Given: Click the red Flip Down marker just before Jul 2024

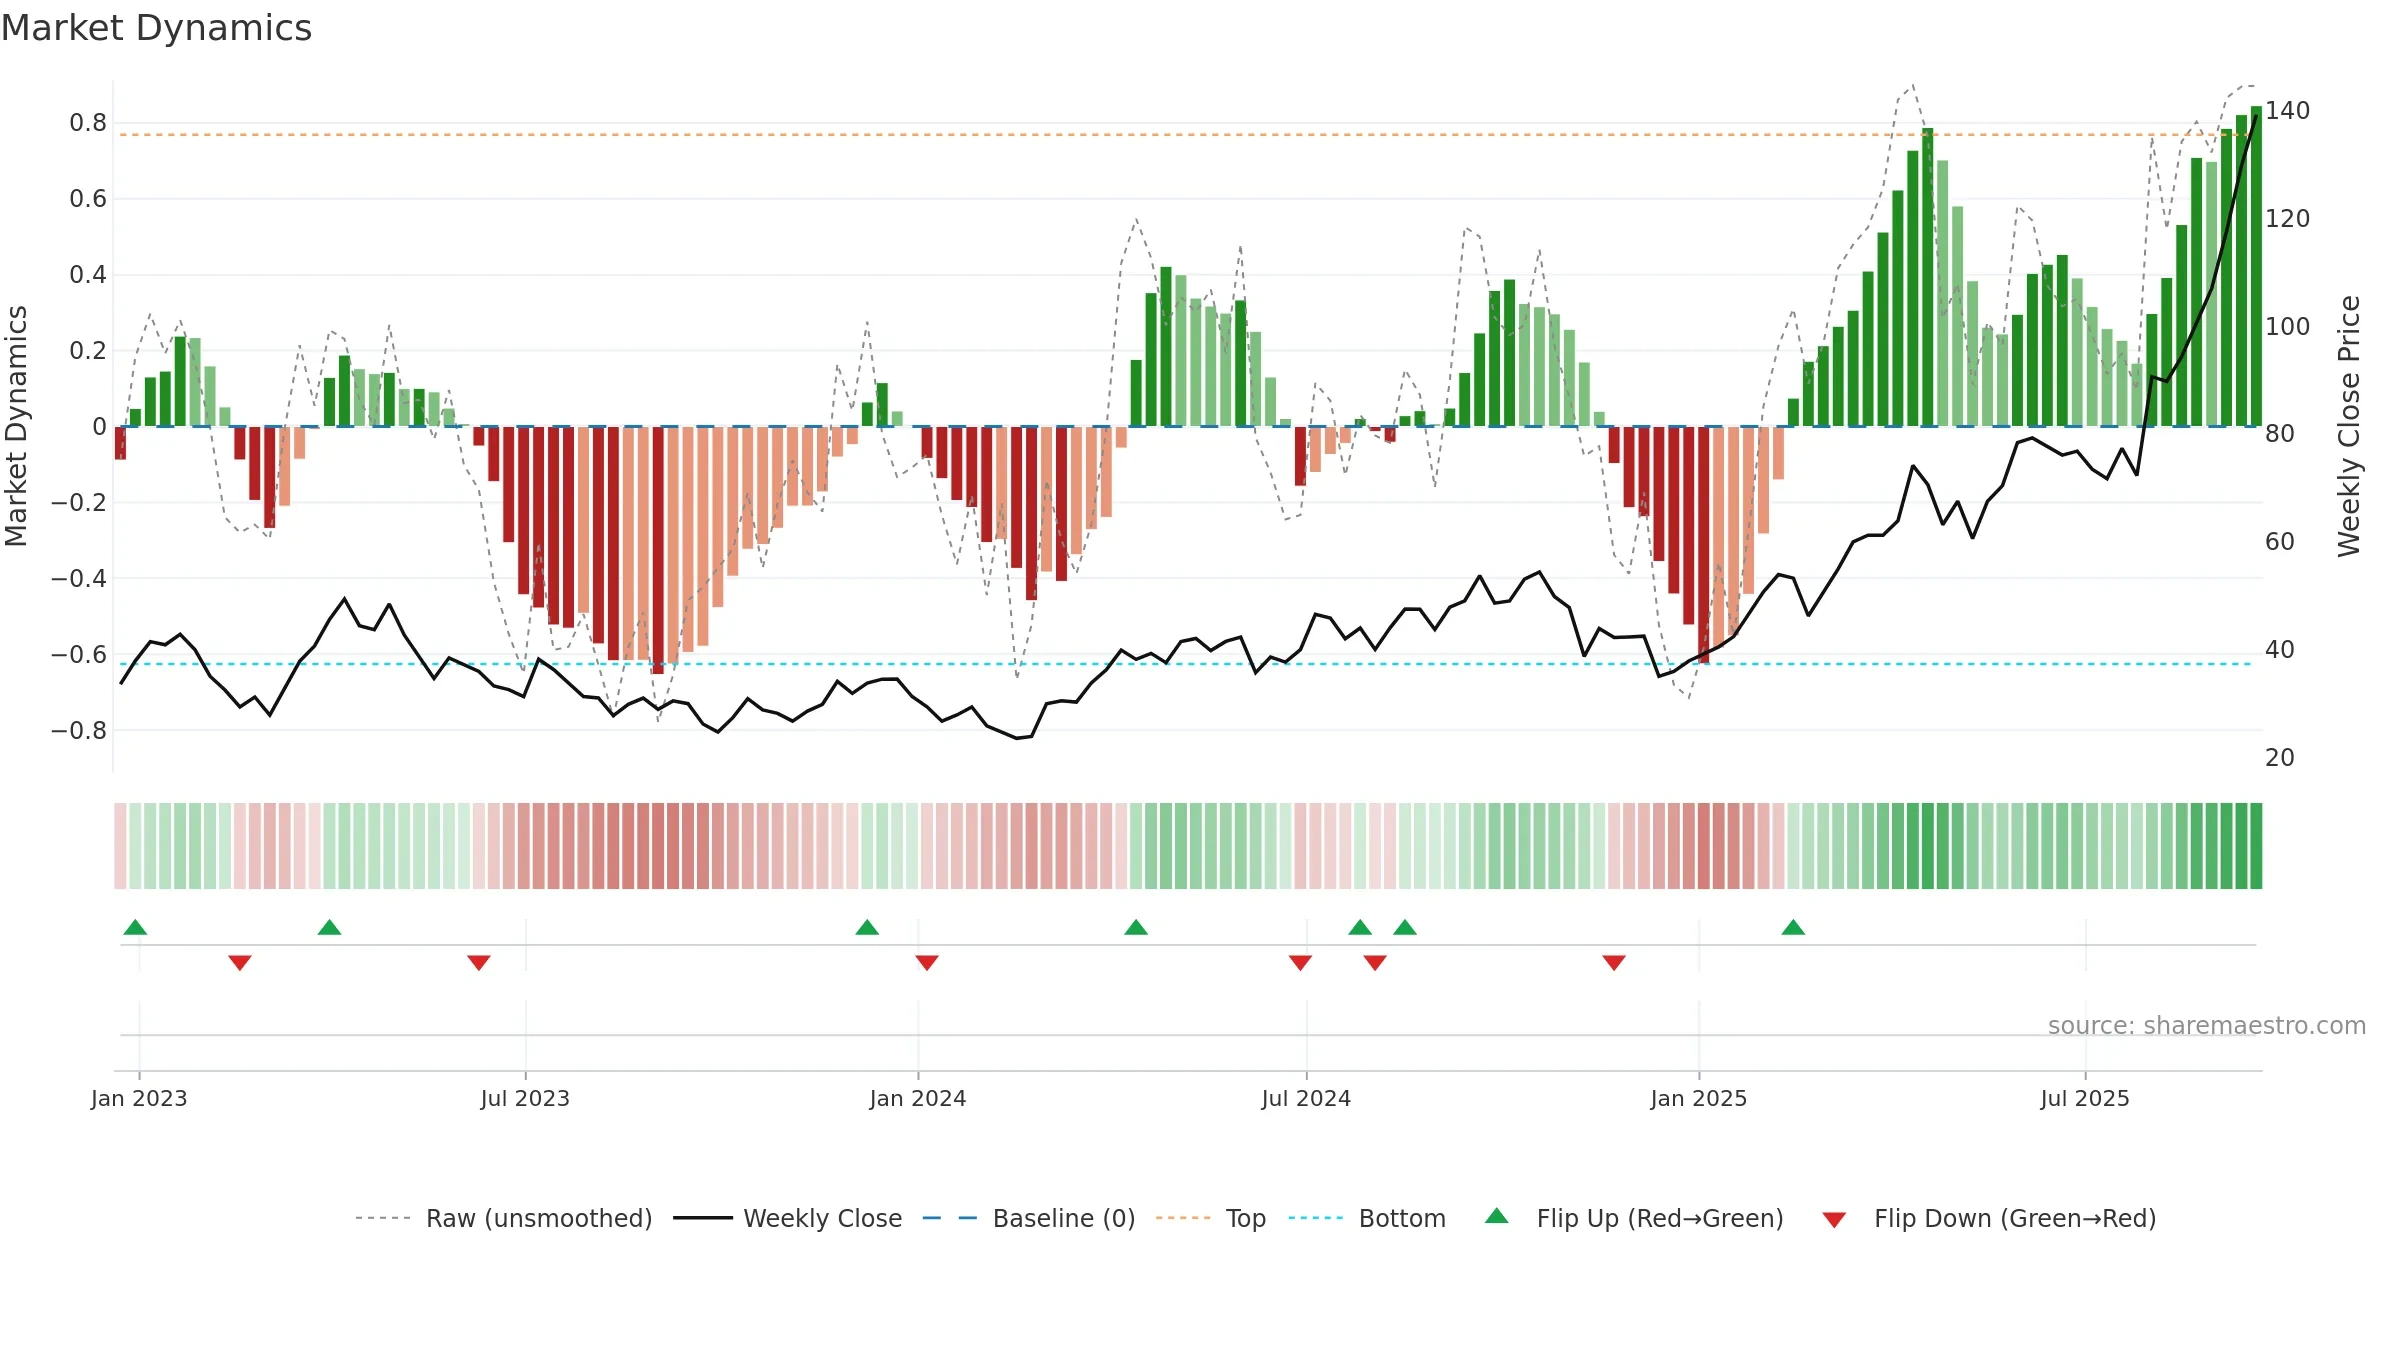Looking at the screenshot, I should pyautogui.click(x=1300, y=962).
